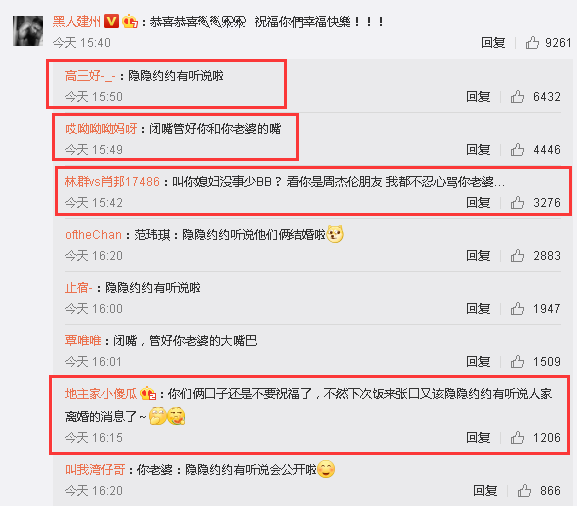Reply to 叫我湾仔哥 comment
Screen dimensions: 577x506
[x=485, y=491]
